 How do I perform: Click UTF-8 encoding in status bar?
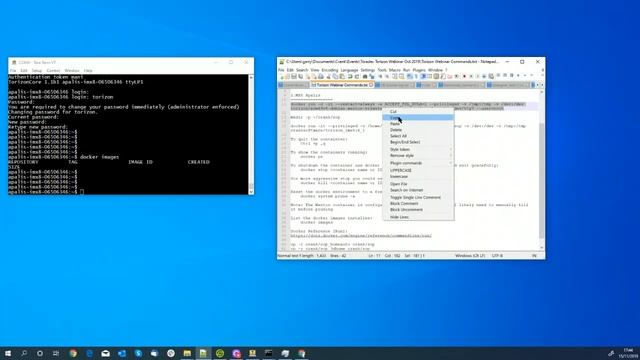[497, 256]
